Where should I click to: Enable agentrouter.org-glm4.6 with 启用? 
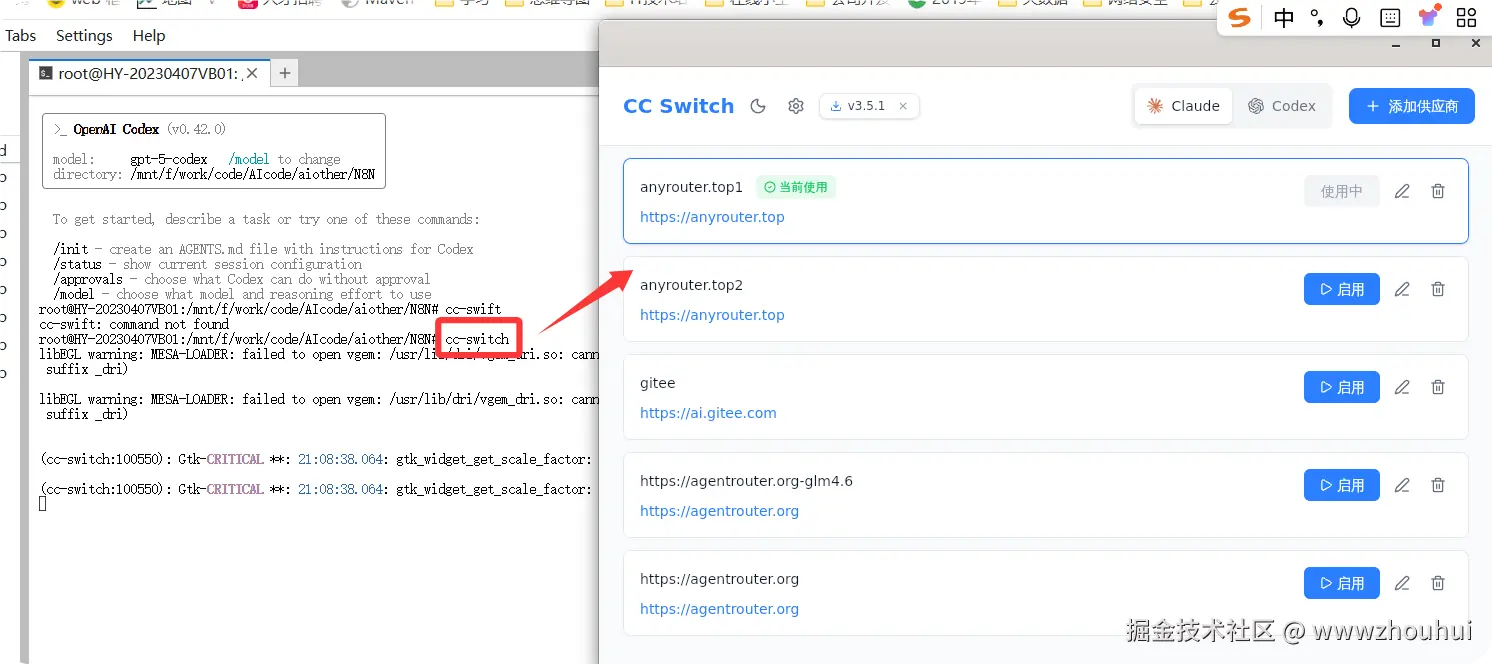coord(1342,485)
